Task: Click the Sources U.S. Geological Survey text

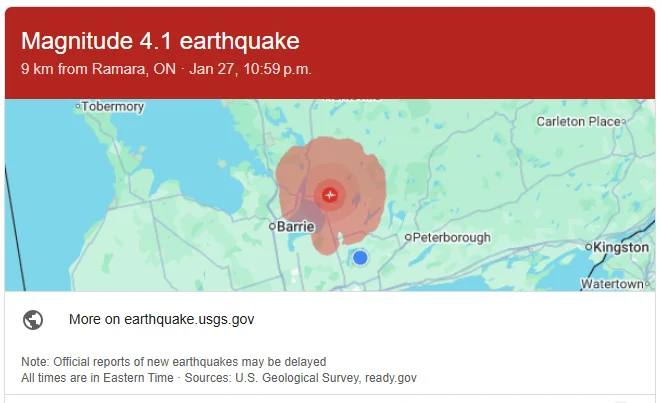Action: coord(301,378)
